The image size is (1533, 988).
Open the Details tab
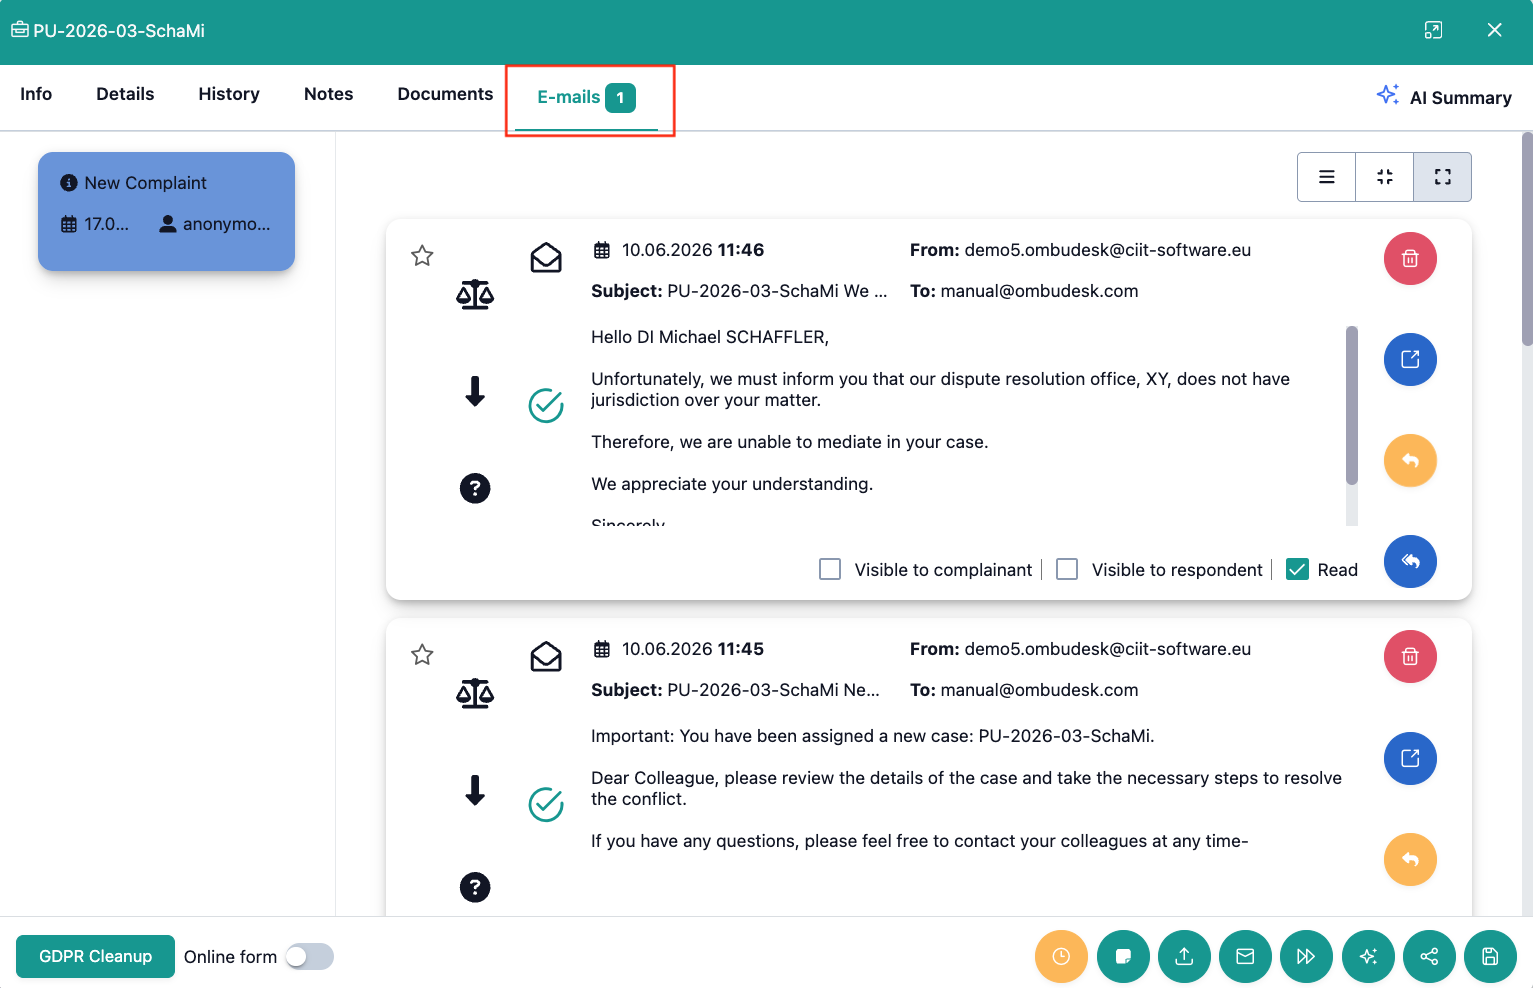125,94
